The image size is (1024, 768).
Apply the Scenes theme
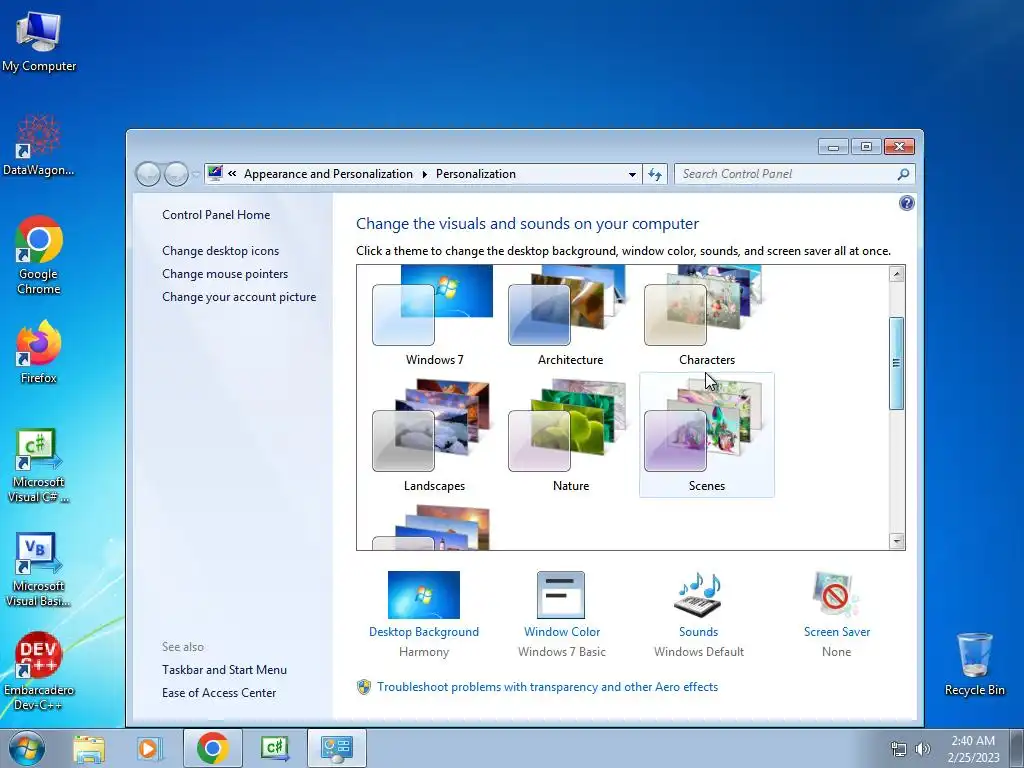[x=707, y=436]
